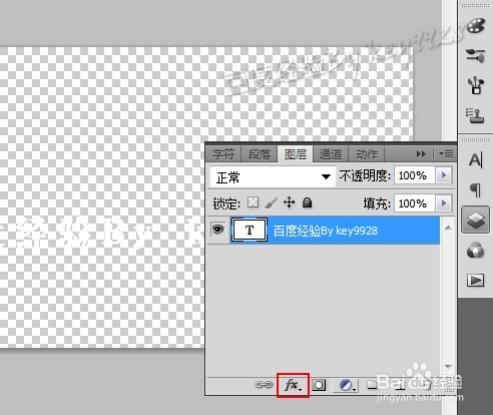
Task: Toggle the Layers panel icon in dock
Action: (475, 220)
